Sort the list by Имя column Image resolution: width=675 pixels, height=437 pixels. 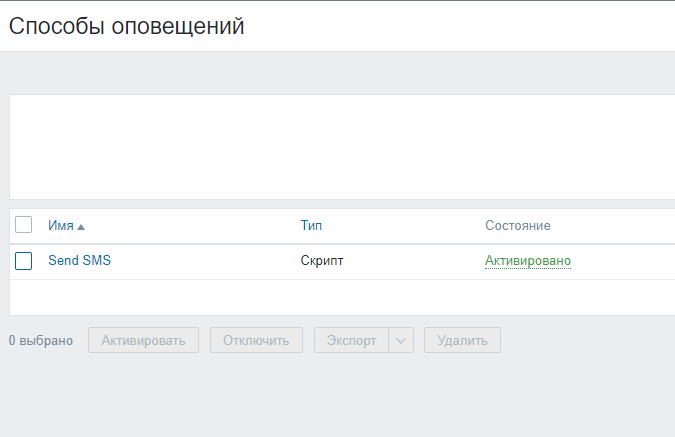(x=61, y=226)
